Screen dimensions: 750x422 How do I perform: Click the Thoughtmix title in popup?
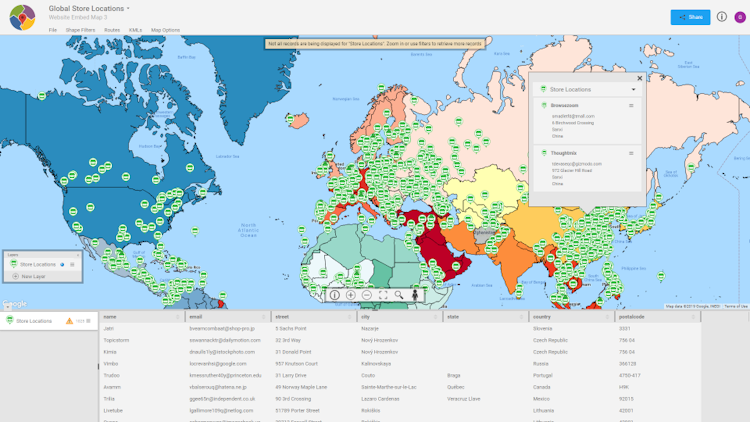tap(563, 153)
